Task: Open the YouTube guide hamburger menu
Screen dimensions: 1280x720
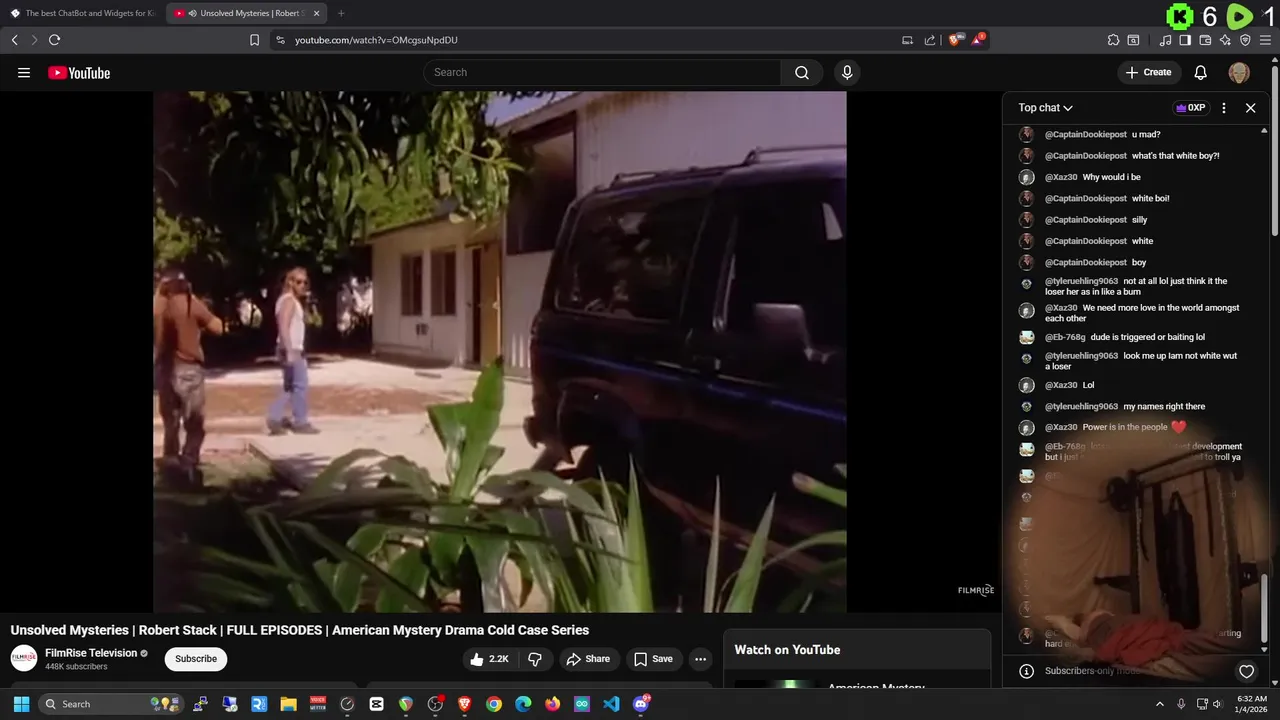Action: (24, 73)
